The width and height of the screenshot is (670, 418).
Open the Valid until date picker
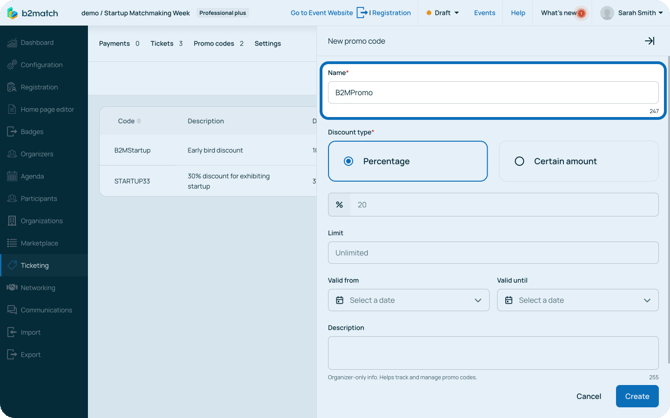(577, 300)
